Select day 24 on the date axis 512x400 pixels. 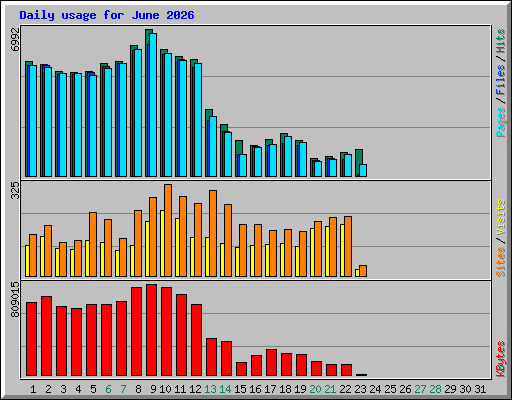(375, 389)
